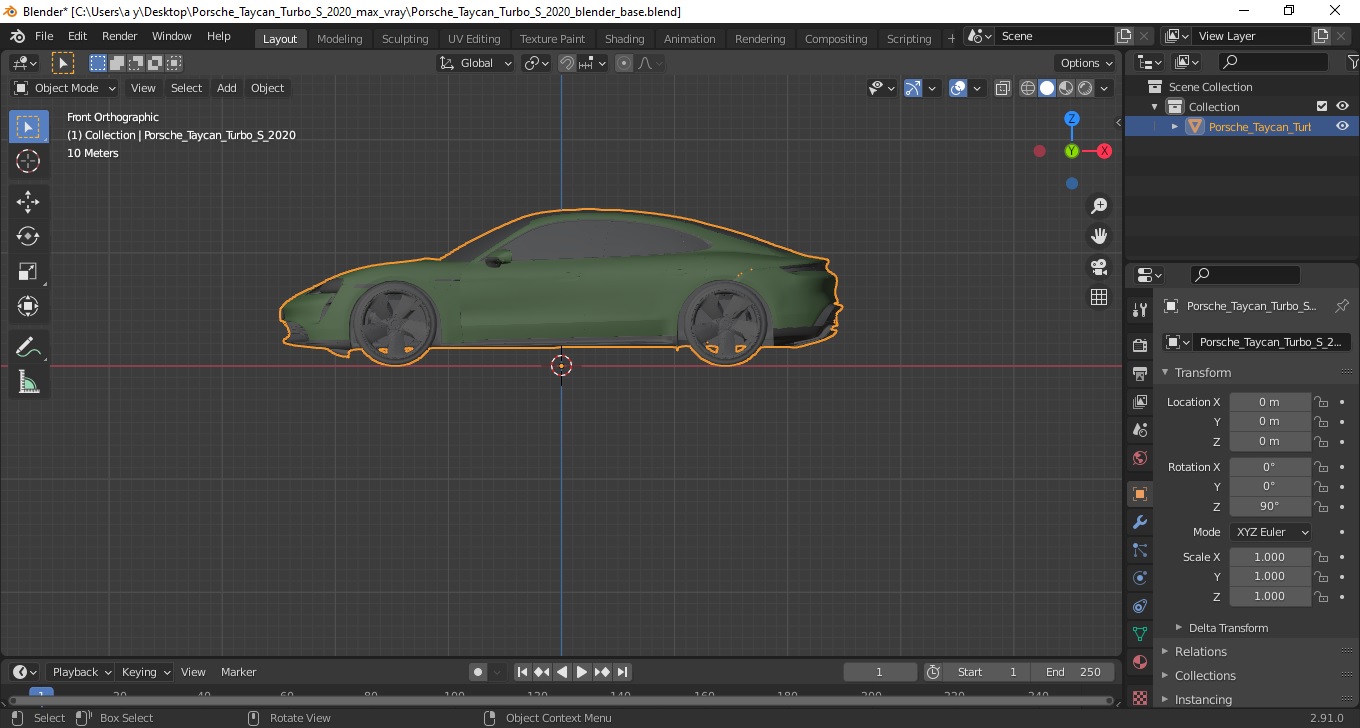Screen dimensions: 1360x728
Task: Select the Scale tool
Action: click(28, 271)
